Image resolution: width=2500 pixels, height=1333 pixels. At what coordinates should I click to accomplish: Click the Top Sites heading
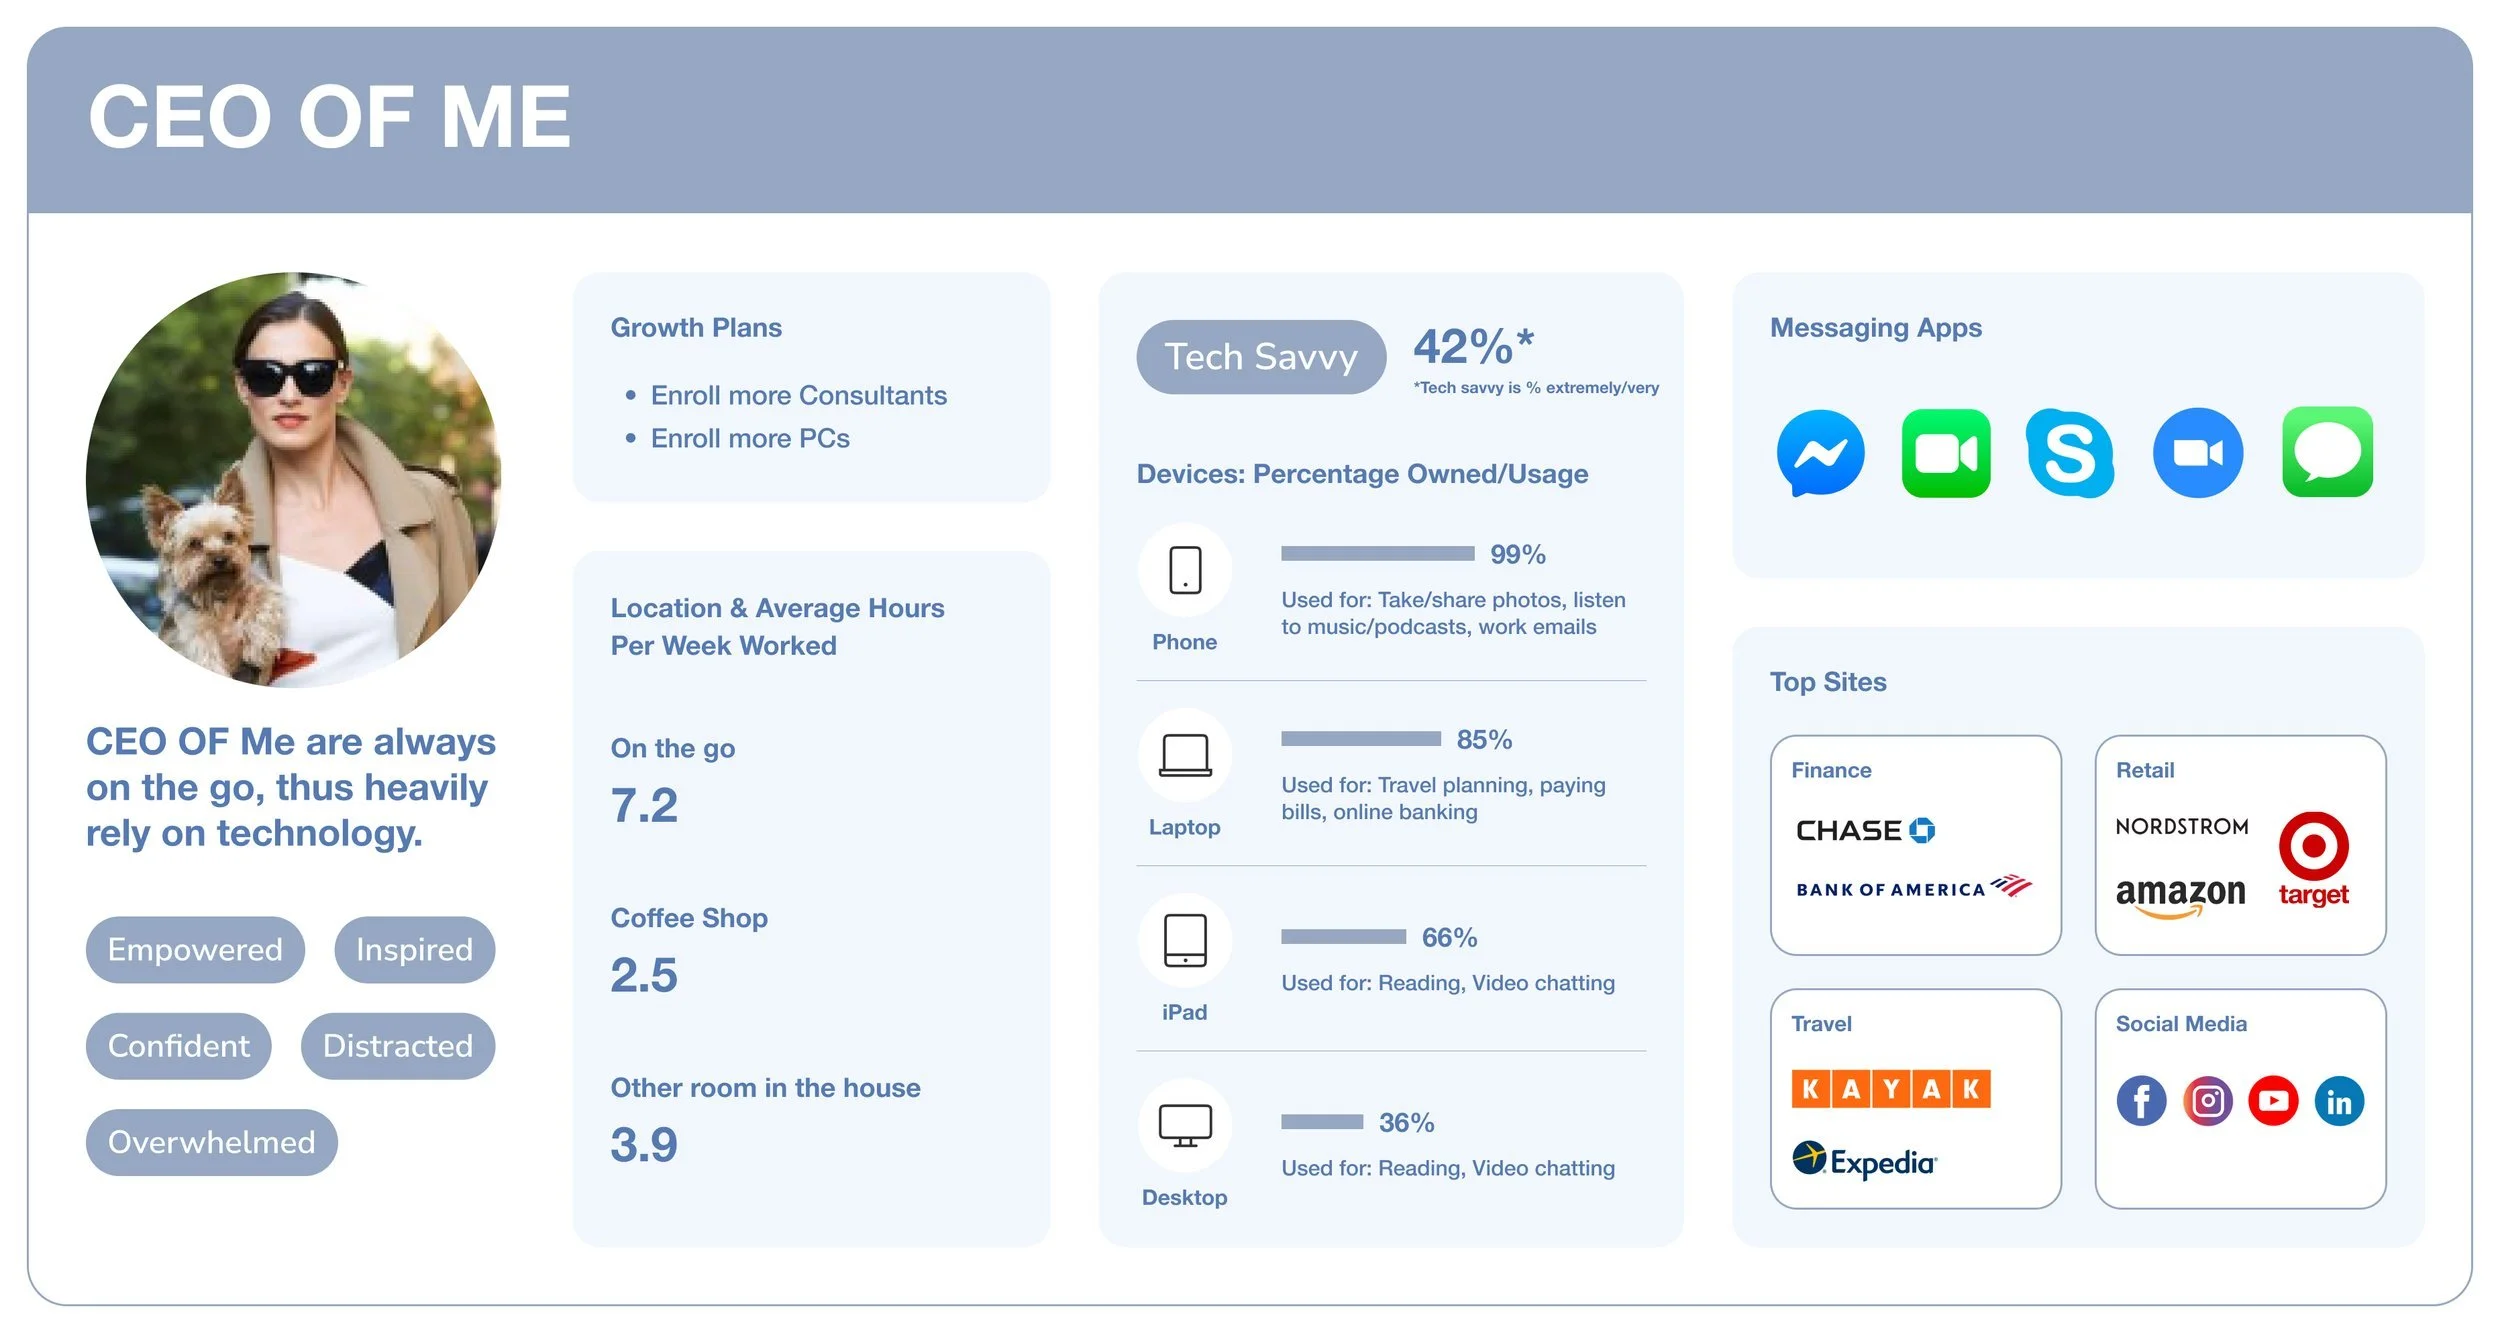point(1828,682)
